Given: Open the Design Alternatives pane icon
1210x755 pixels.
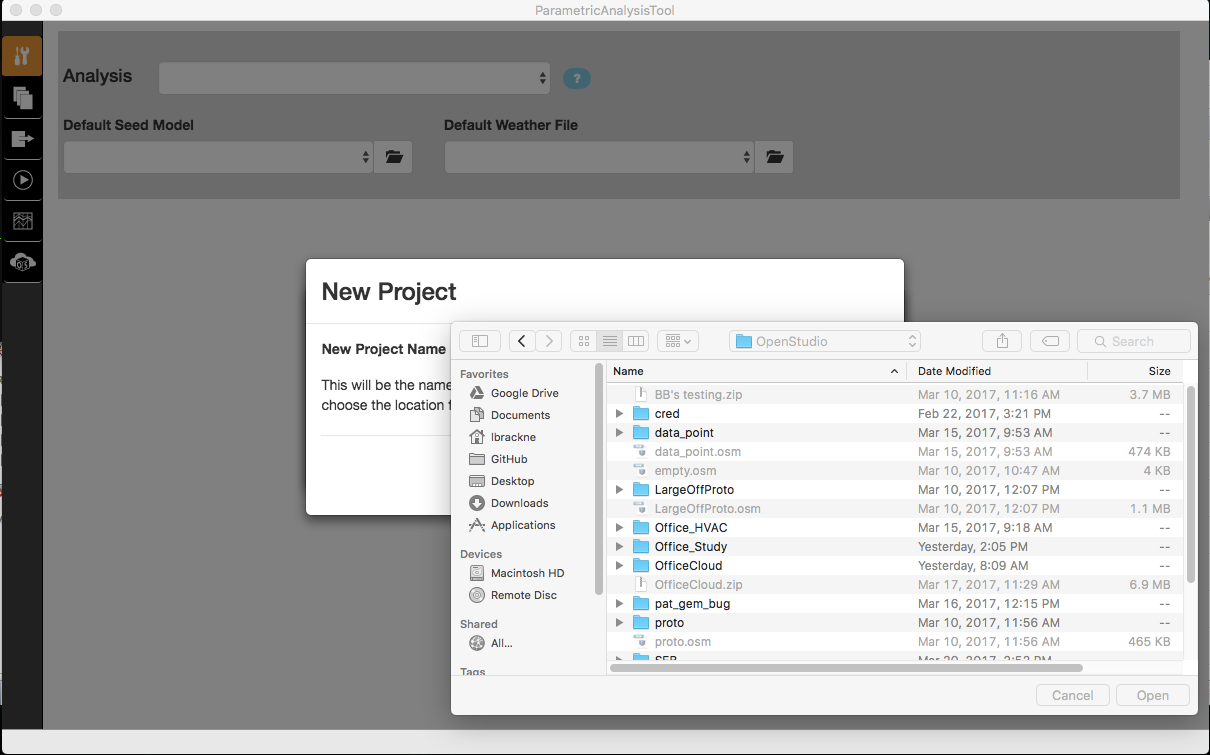Looking at the screenshot, I should 22,98.
